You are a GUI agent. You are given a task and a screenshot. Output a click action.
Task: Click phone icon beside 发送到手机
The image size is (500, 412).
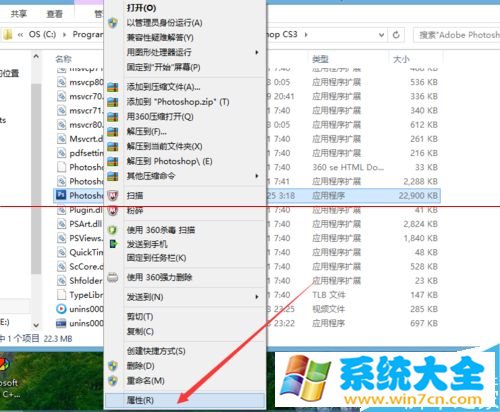(113, 244)
